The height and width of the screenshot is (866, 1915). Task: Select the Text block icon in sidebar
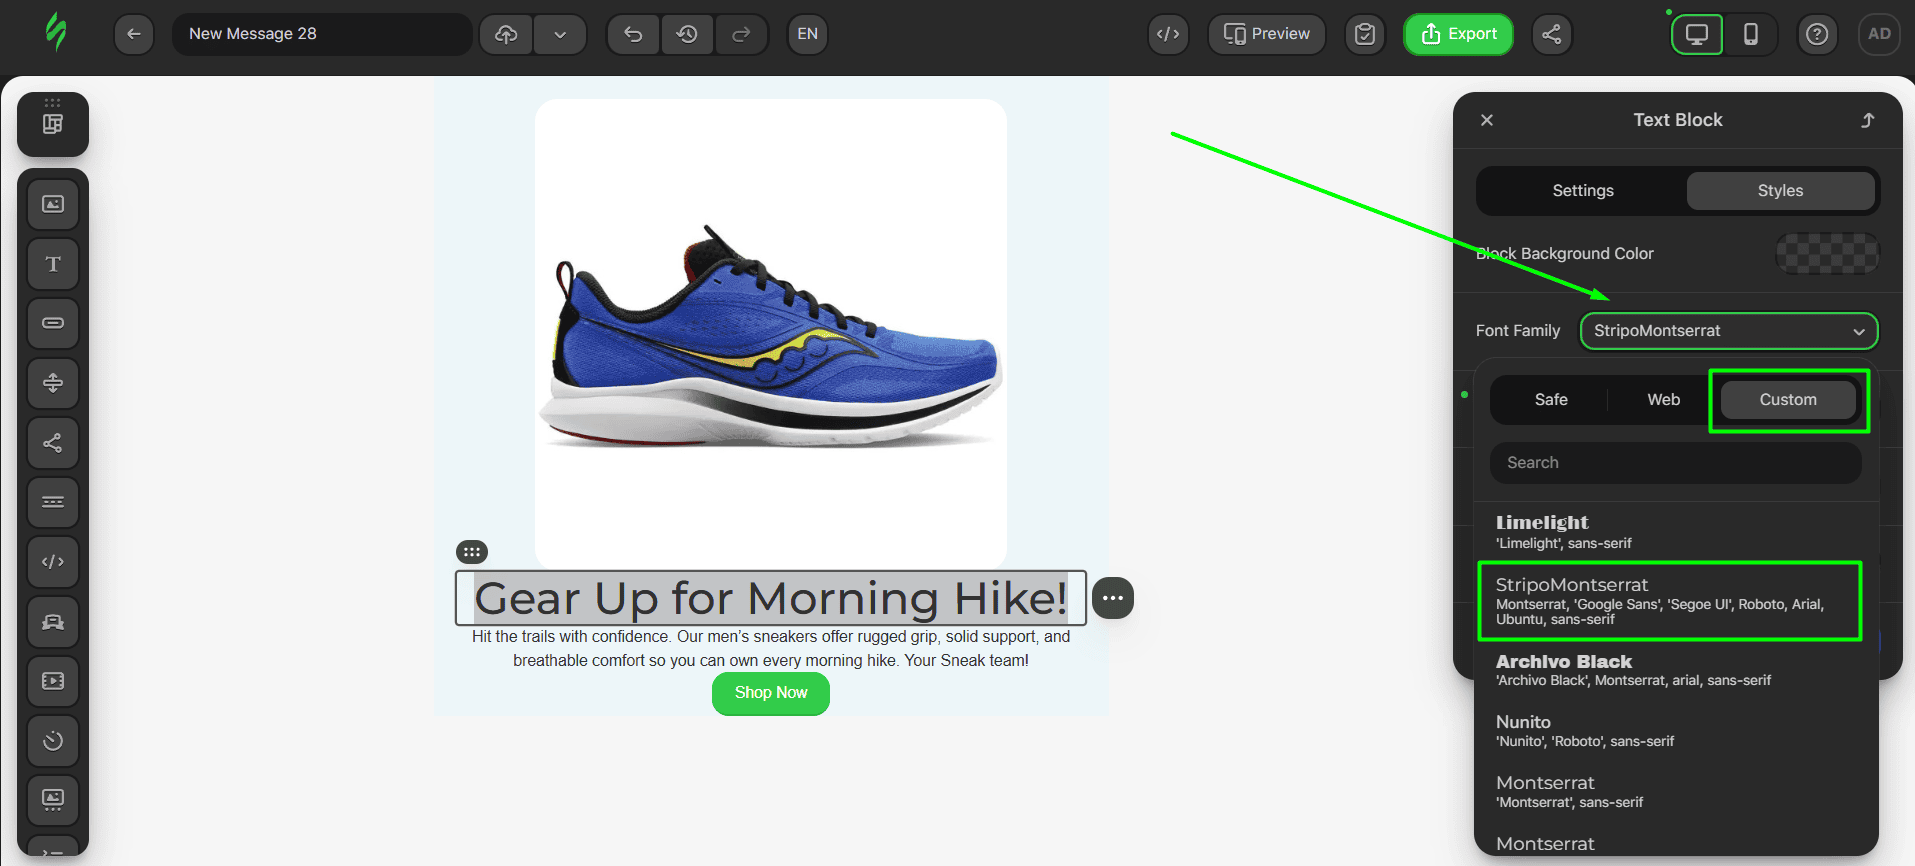(x=53, y=264)
